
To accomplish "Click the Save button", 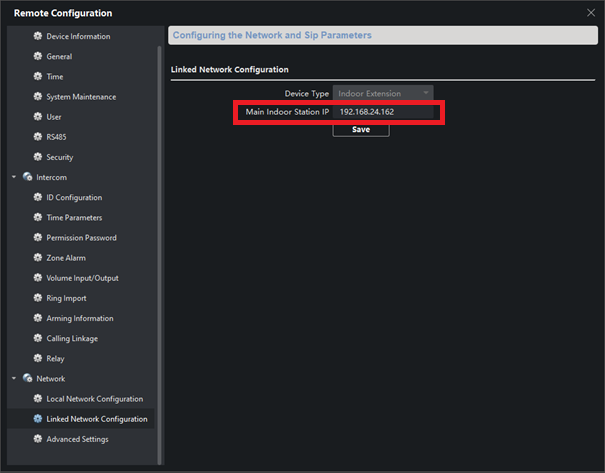I will (361, 130).
